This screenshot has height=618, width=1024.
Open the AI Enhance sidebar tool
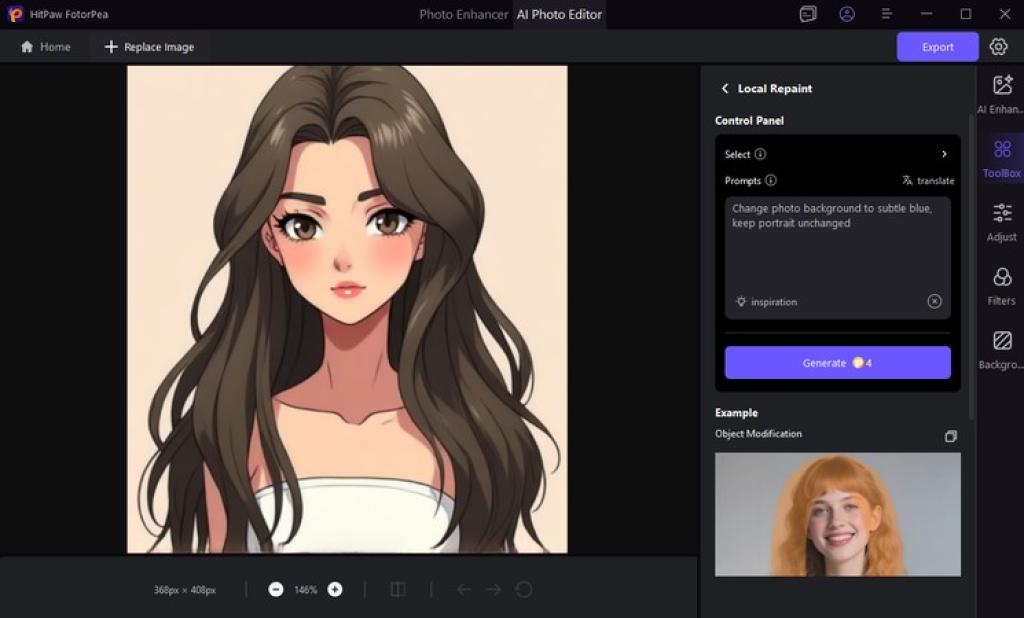click(1001, 94)
